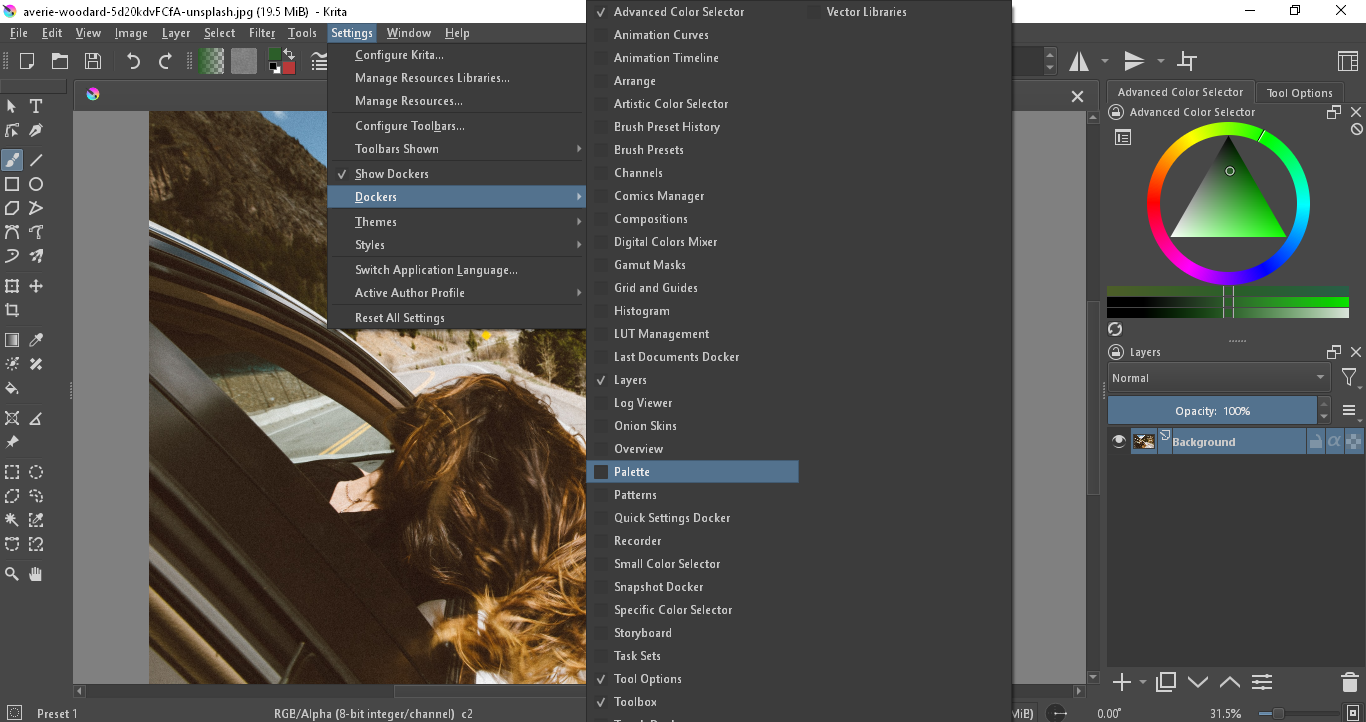Screen dimensions: 1366x722
Task: Uncheck the Tool Options docker entry
Action: tap(601, 679)
